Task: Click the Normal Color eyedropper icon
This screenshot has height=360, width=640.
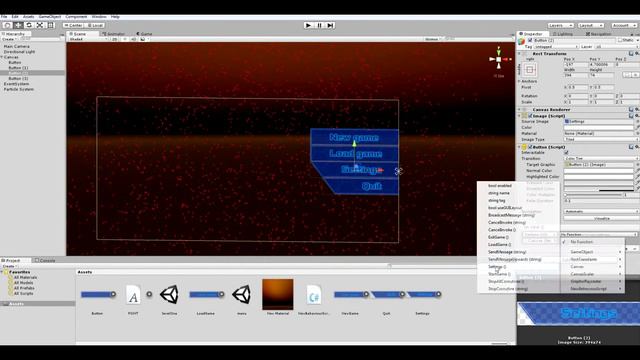Action: (637, 171)
